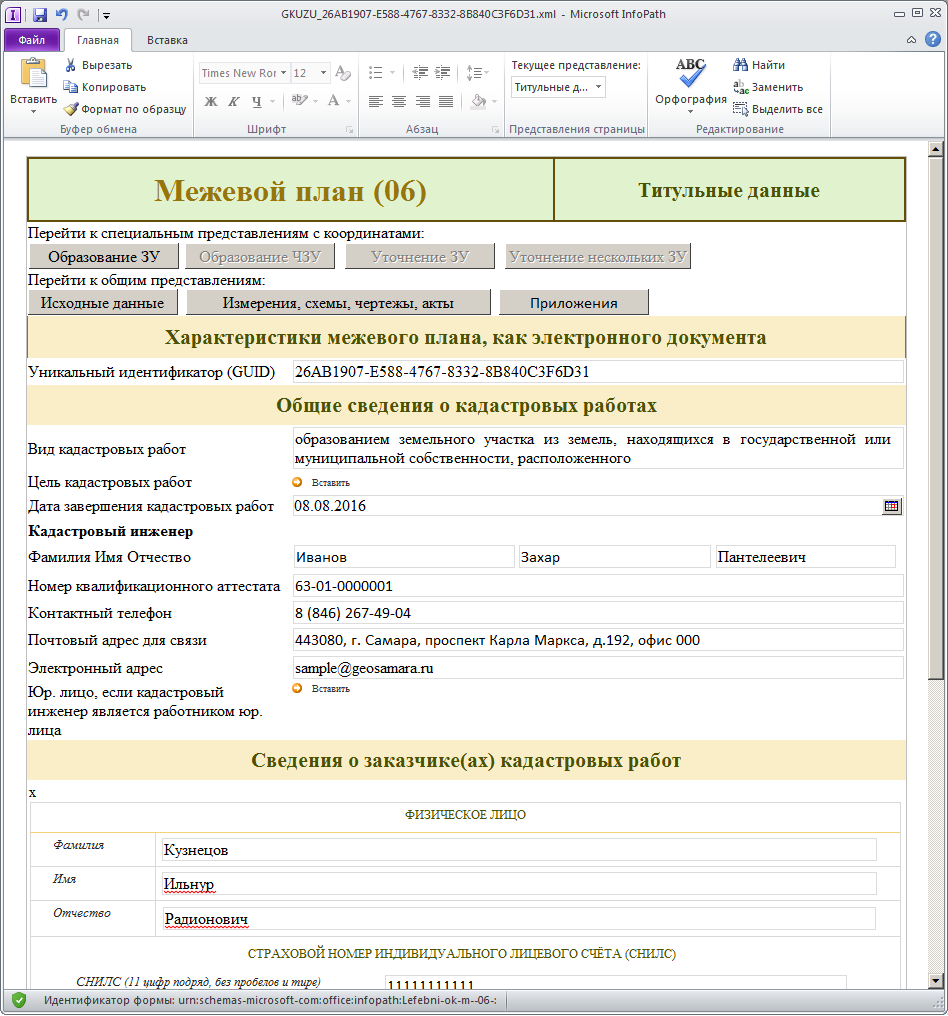Click the Образование ЧЗУ button
This screenshot has width=948, height=1016.
260,257
